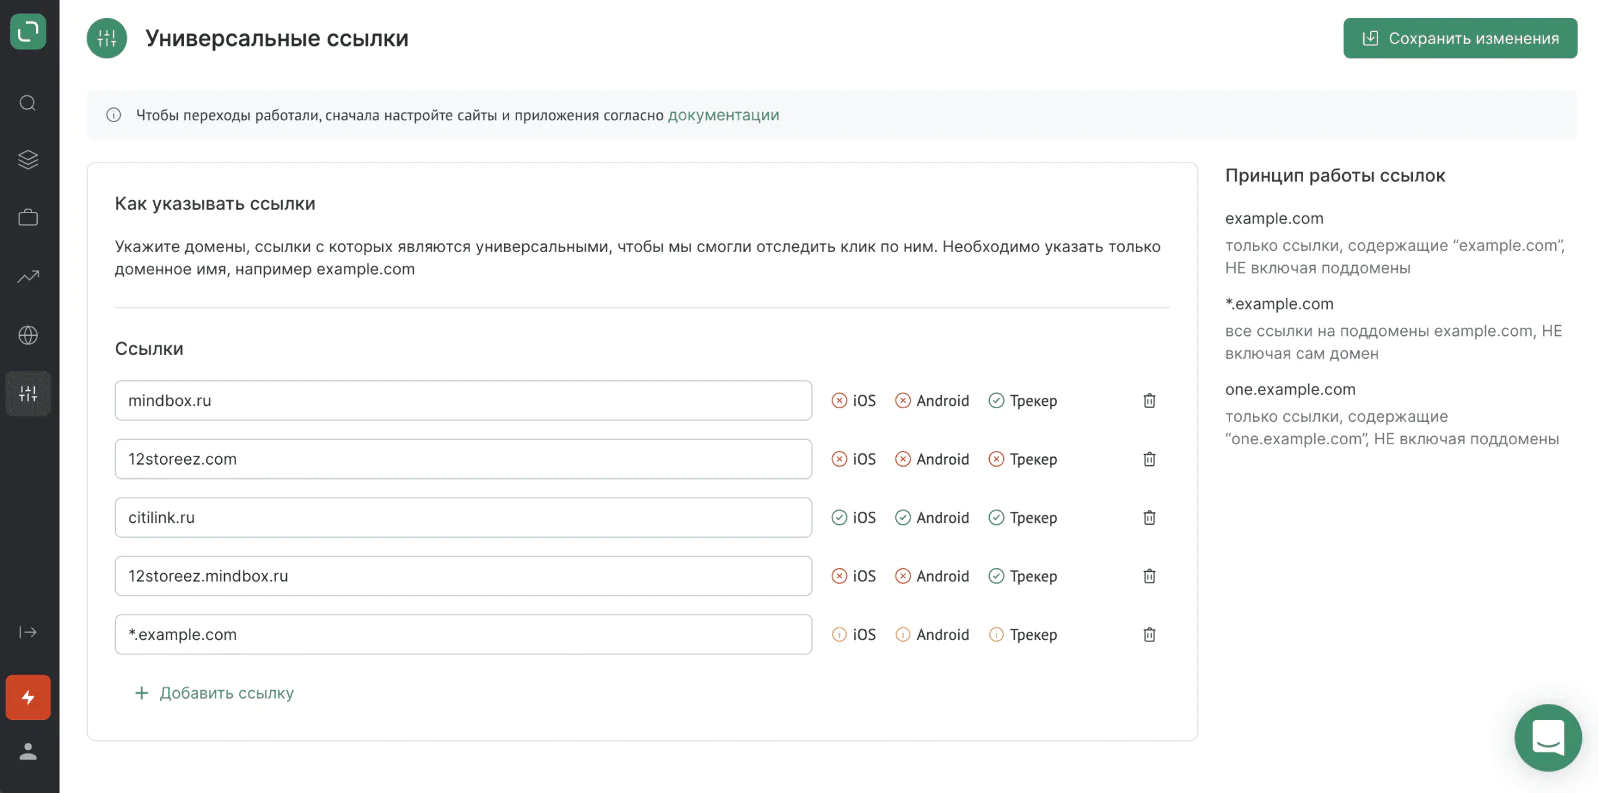Click the info icon in the notice banner
This screenshot has width=1598, height=793.
coord(114,115)
